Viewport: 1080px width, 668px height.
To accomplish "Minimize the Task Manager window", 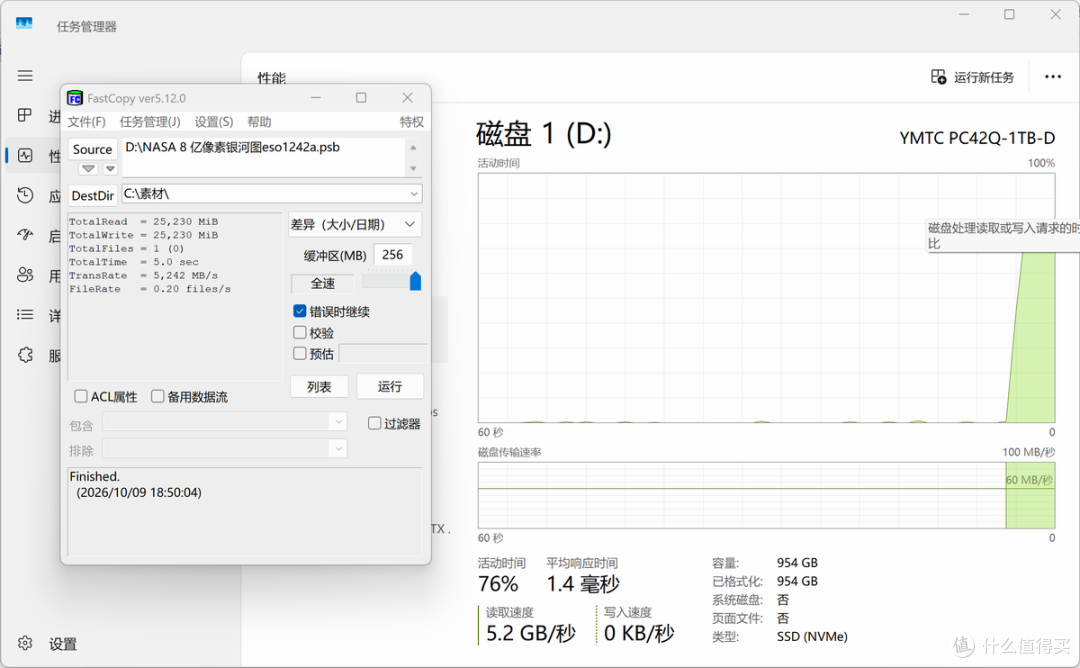I will (x=964, y=14).
